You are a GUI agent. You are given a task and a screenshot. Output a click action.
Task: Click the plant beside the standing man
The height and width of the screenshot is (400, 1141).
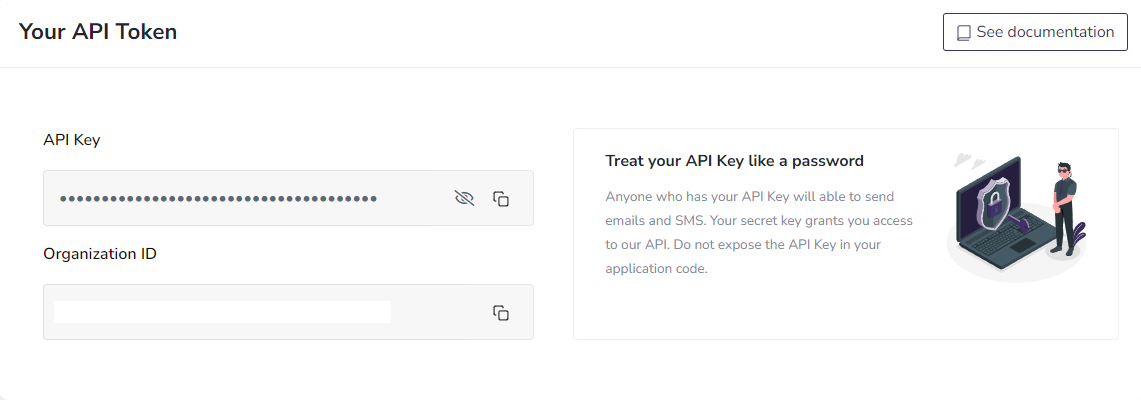pos(1081,235)
